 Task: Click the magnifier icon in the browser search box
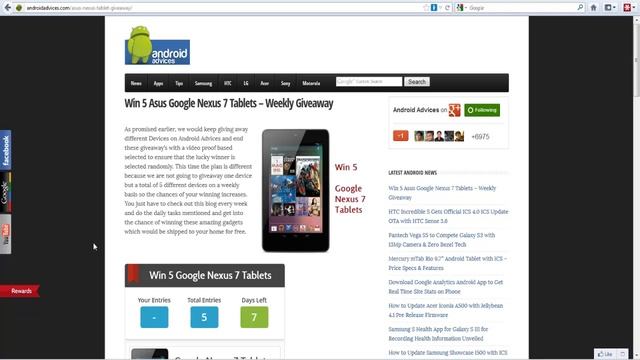point(580,7)
